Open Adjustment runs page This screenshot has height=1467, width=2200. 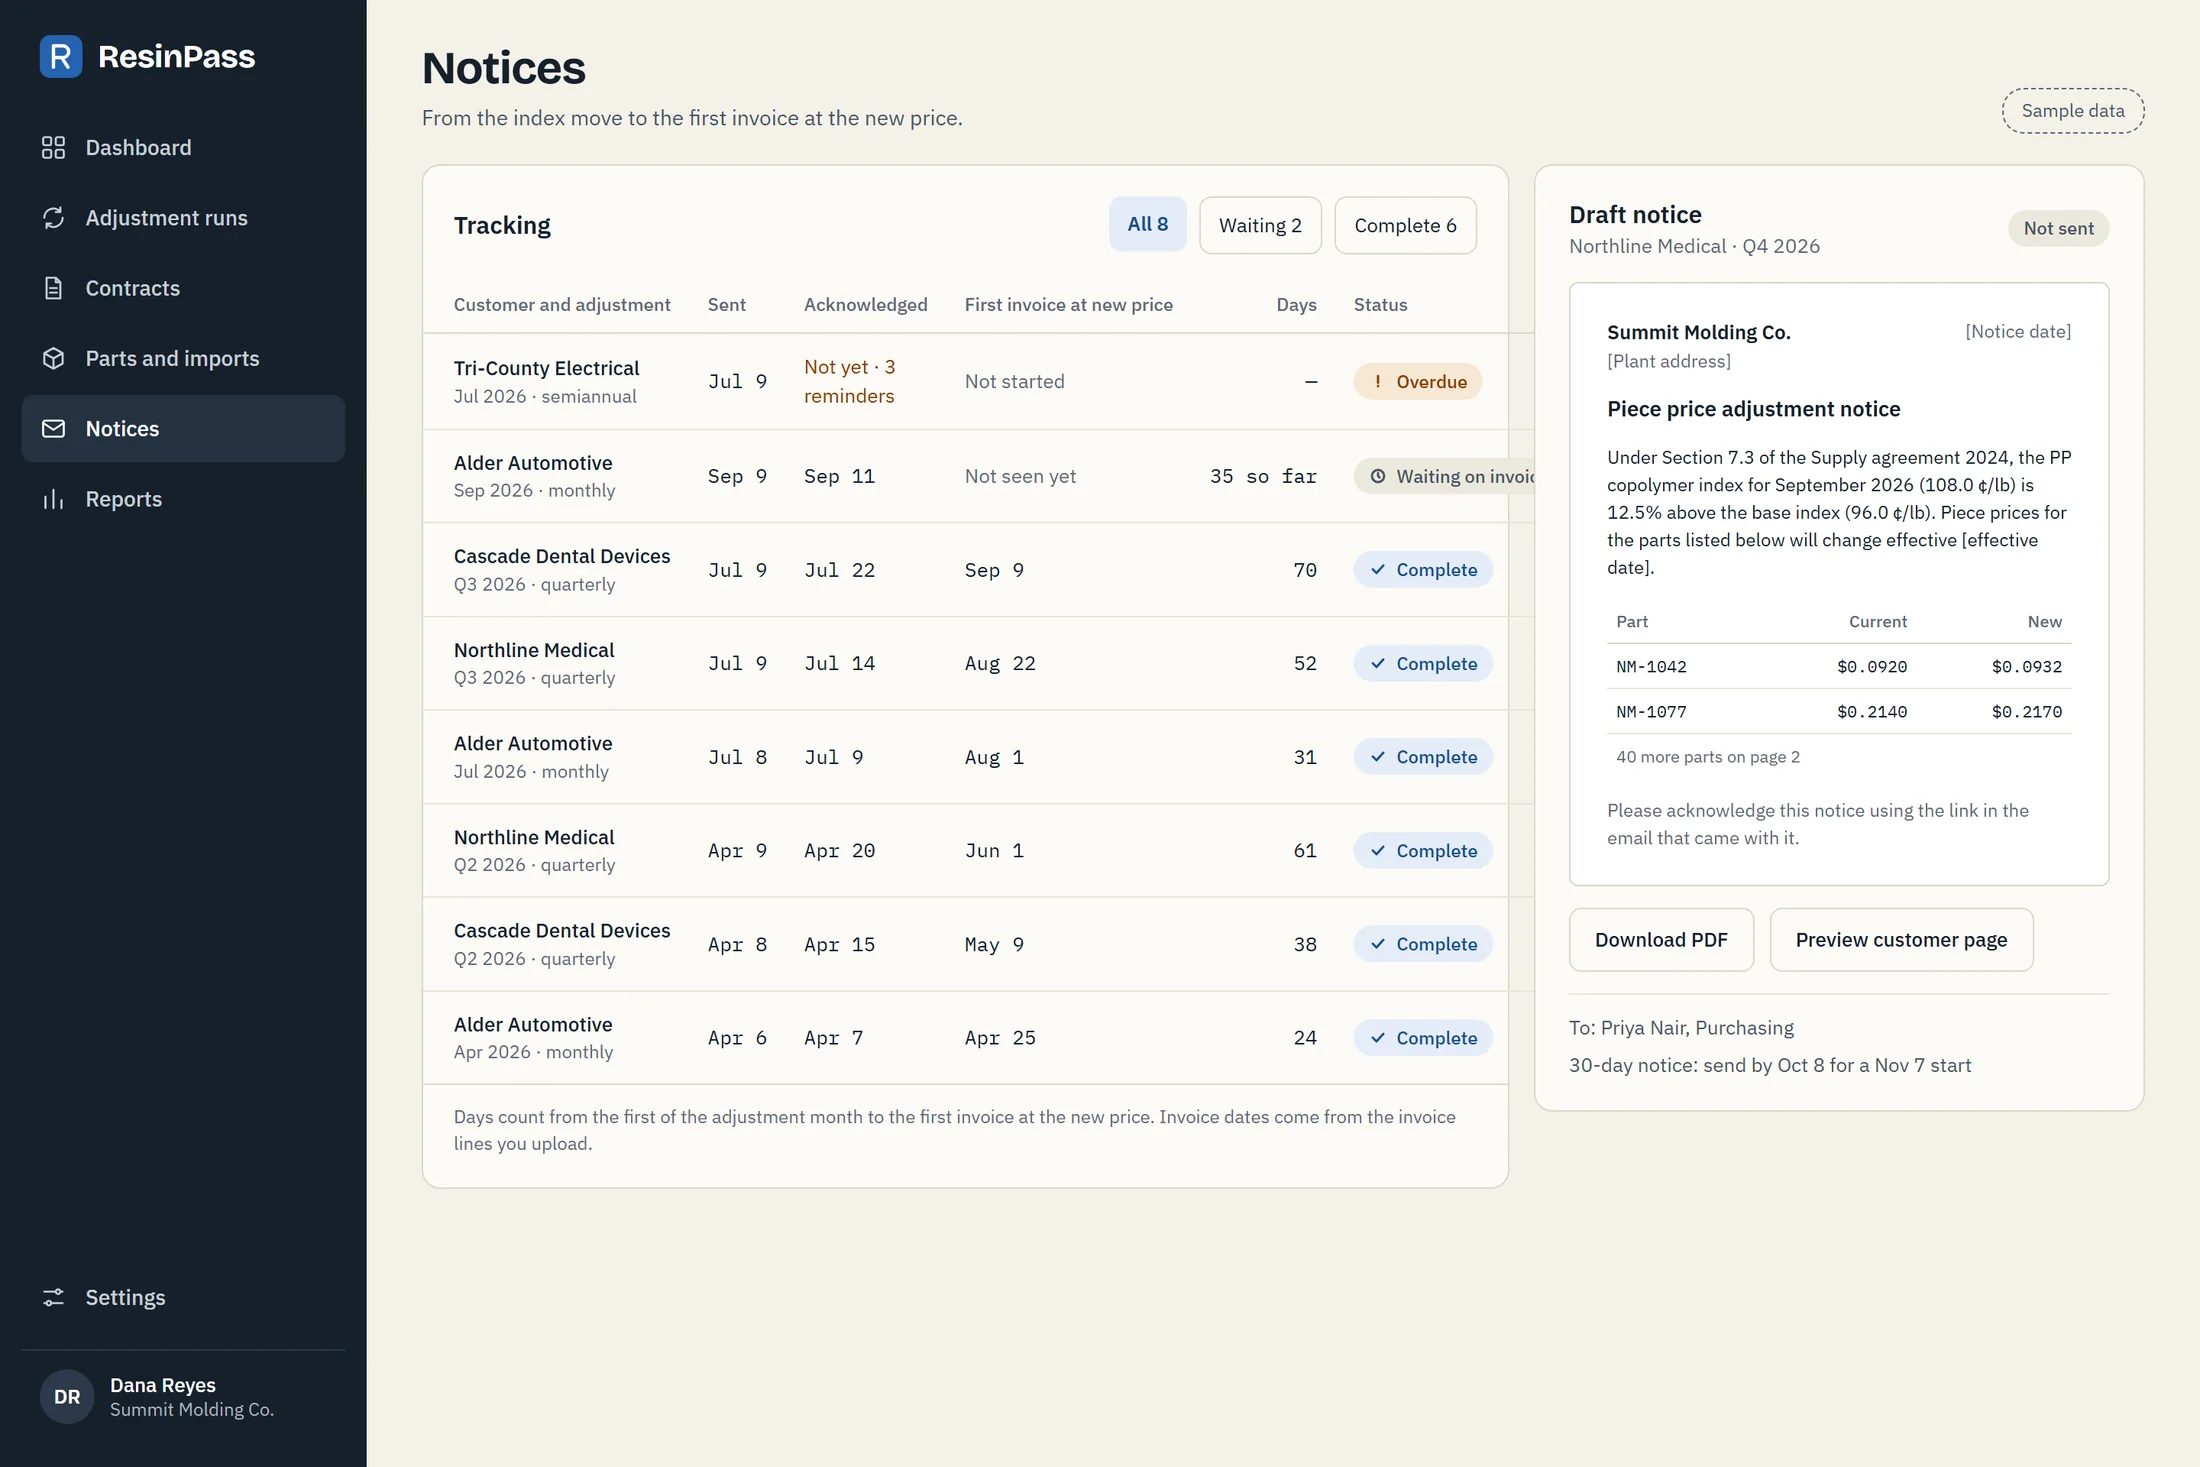(183, 218)
